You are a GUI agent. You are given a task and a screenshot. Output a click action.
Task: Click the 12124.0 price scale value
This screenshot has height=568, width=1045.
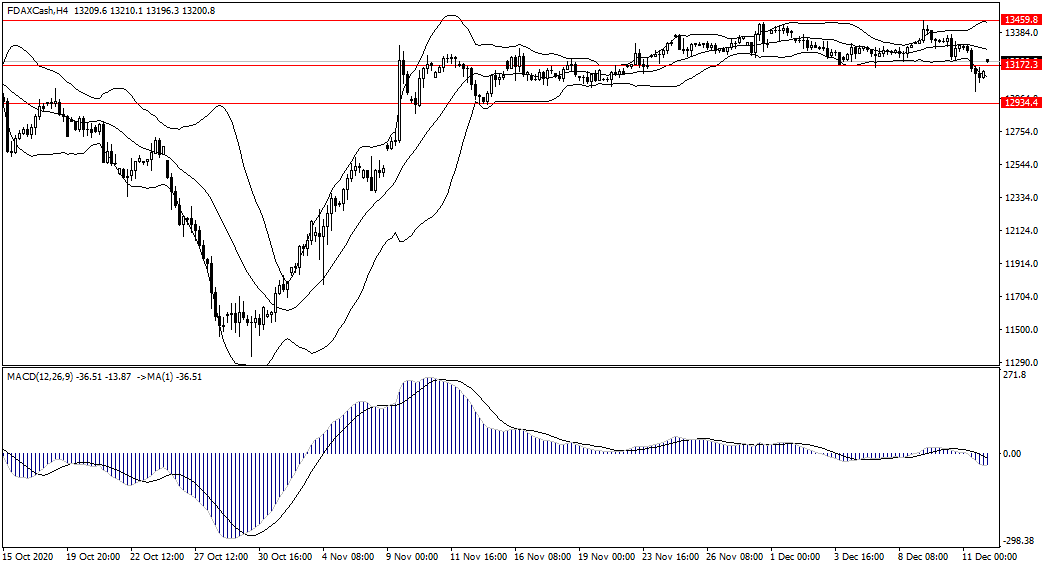(x=1019, y=231)
